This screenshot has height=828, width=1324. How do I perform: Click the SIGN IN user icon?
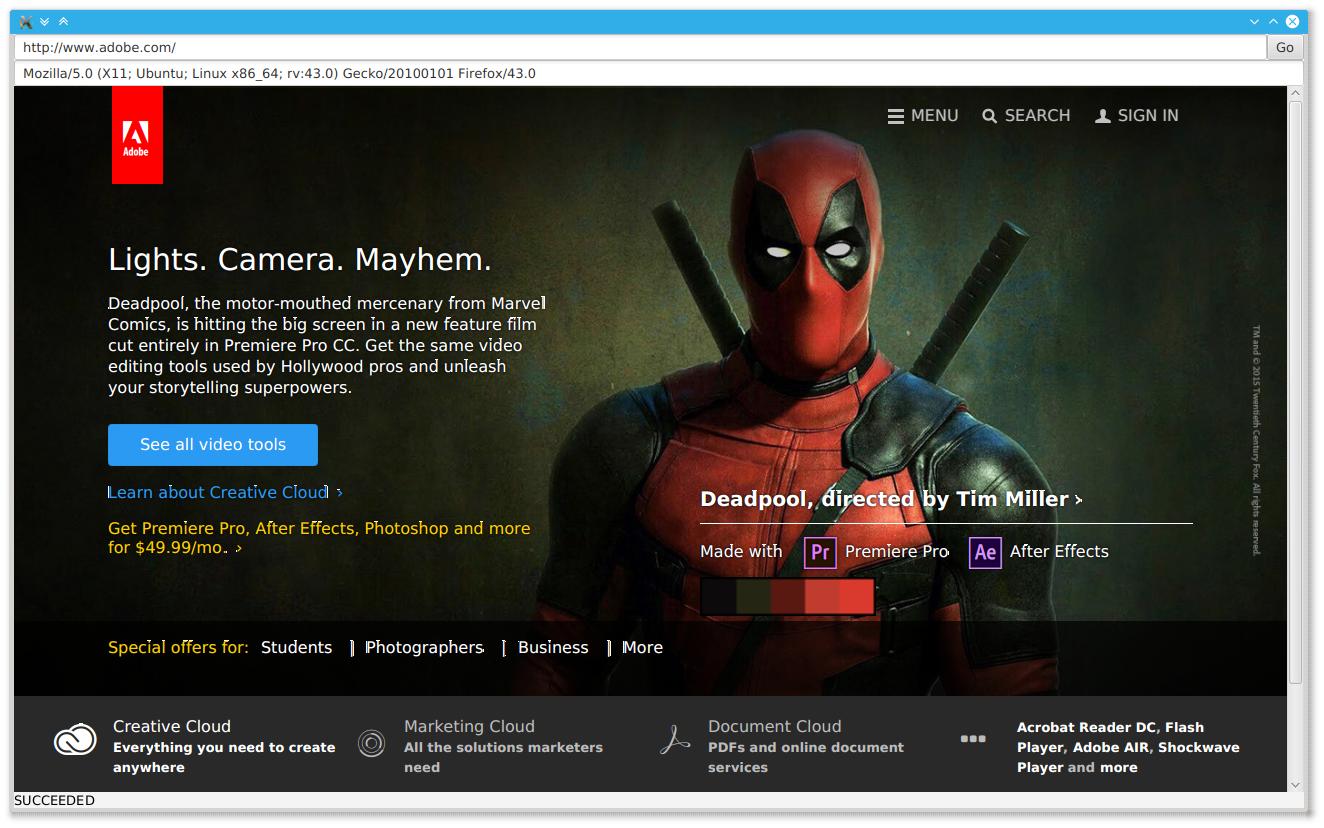[1103, 116]
